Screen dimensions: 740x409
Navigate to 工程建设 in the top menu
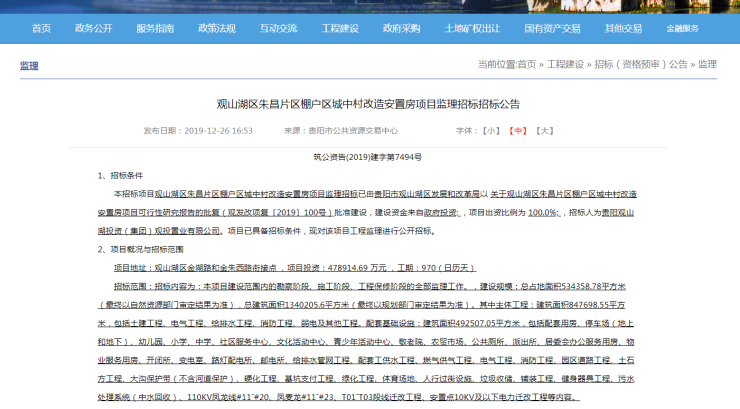click(340, 28)
